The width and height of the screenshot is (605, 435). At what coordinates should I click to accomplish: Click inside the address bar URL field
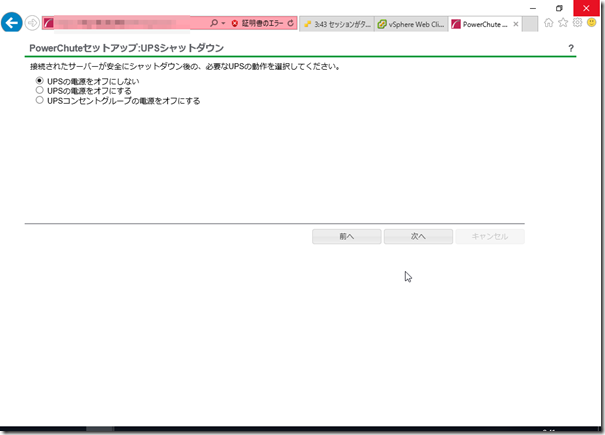point(130,22)
